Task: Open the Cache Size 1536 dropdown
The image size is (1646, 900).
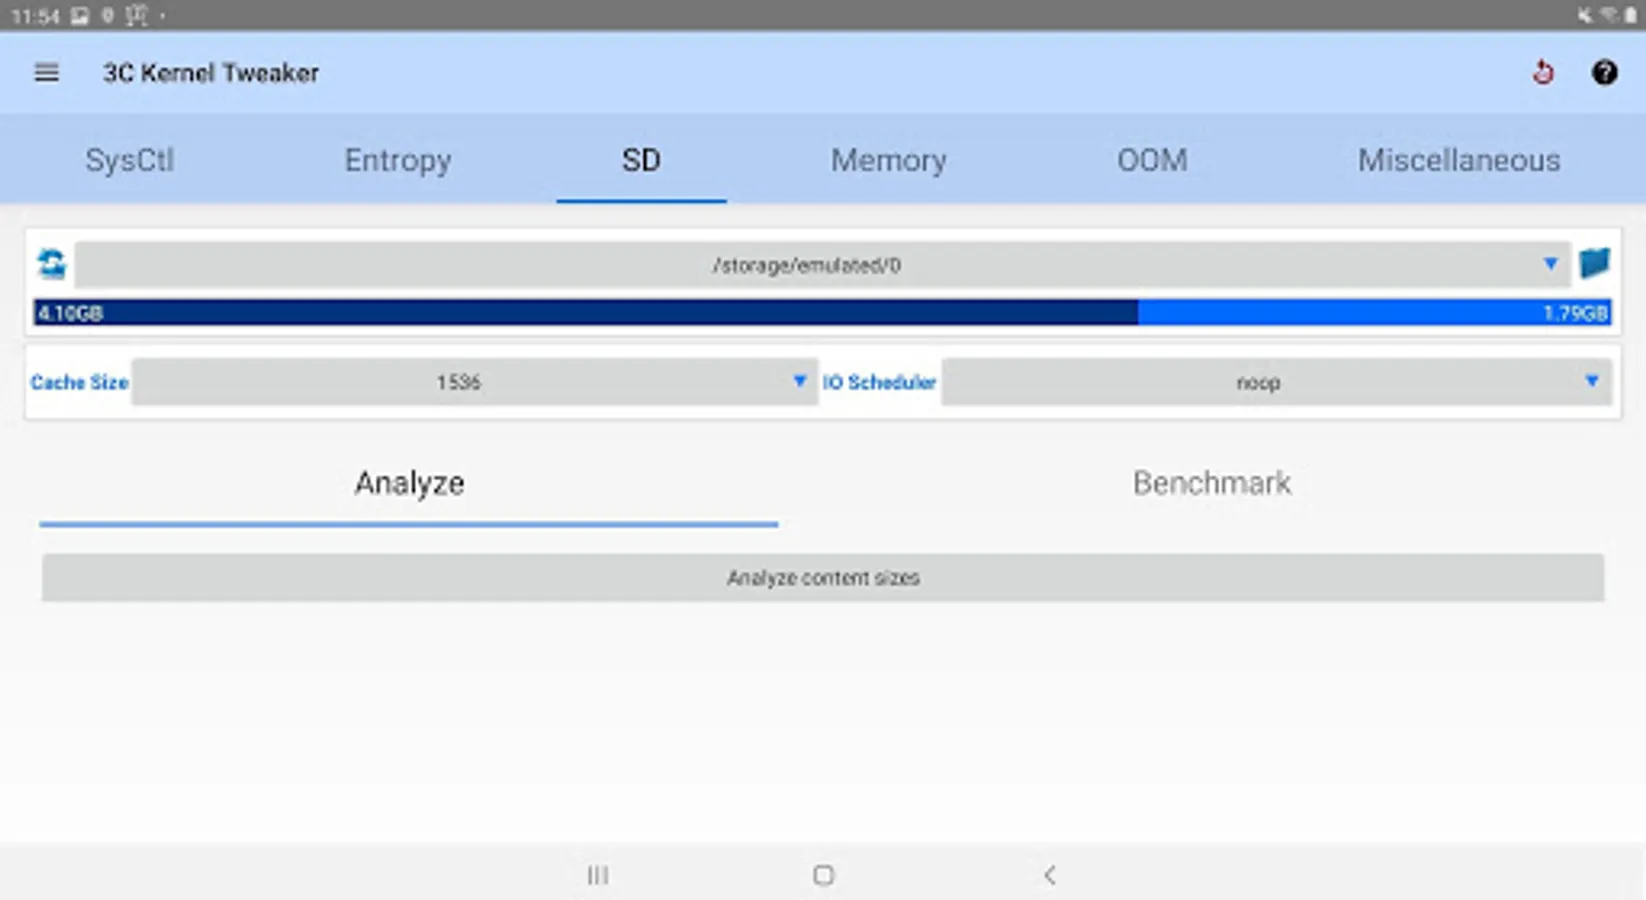Action: 475,382
